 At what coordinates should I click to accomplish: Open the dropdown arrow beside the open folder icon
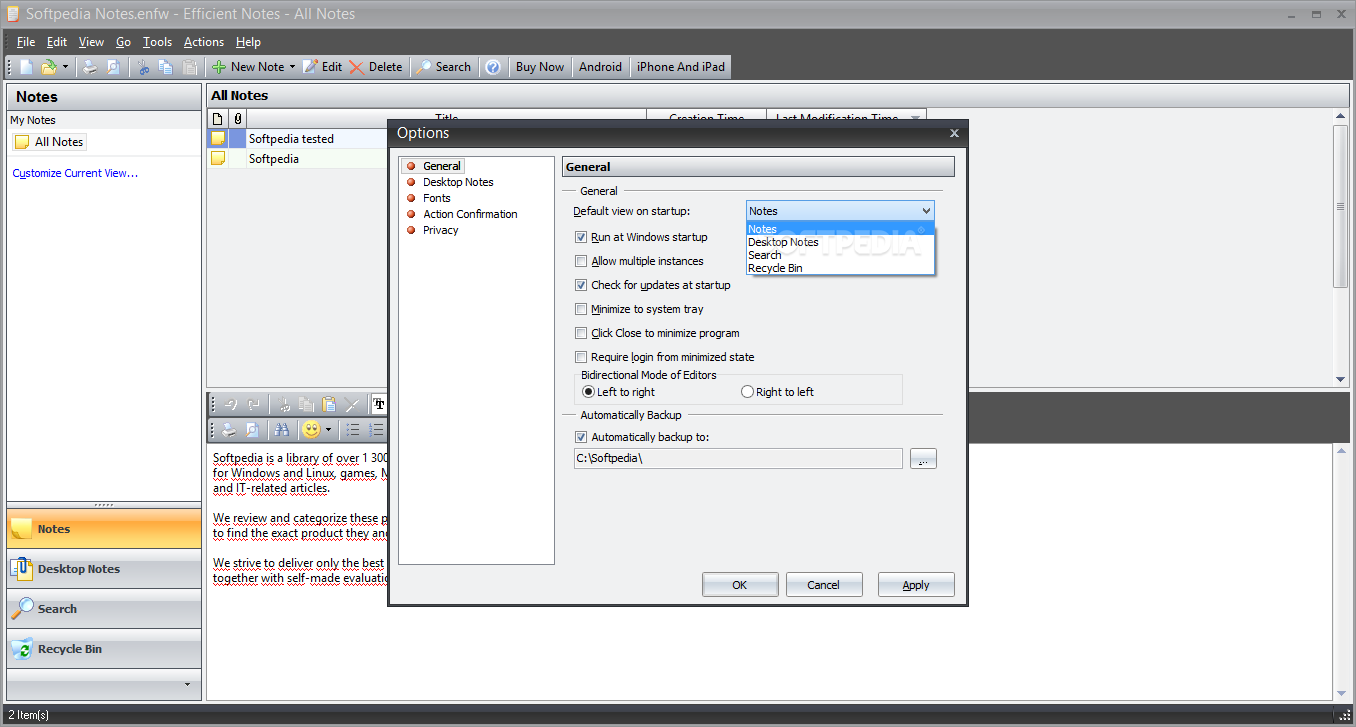coord(66,67)
